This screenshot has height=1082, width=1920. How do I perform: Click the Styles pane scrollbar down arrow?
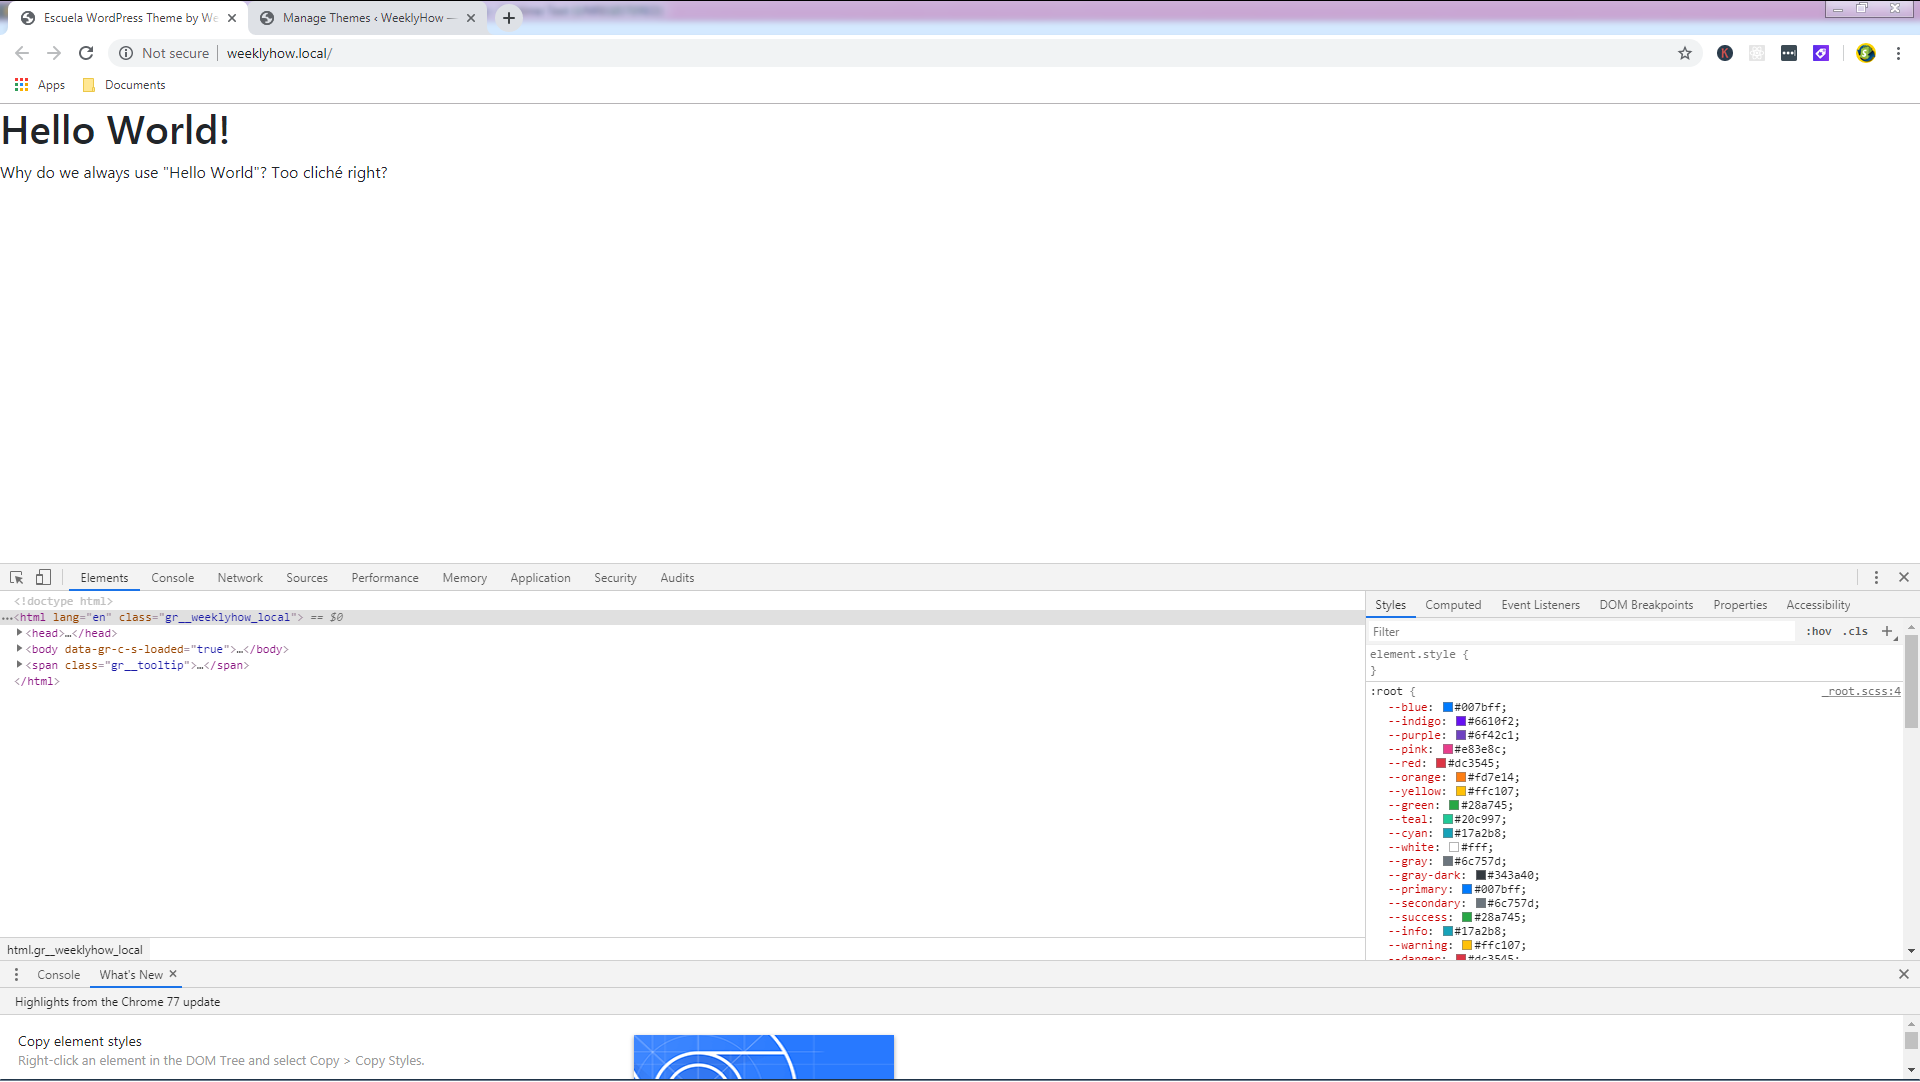[x=1911, y=951]
